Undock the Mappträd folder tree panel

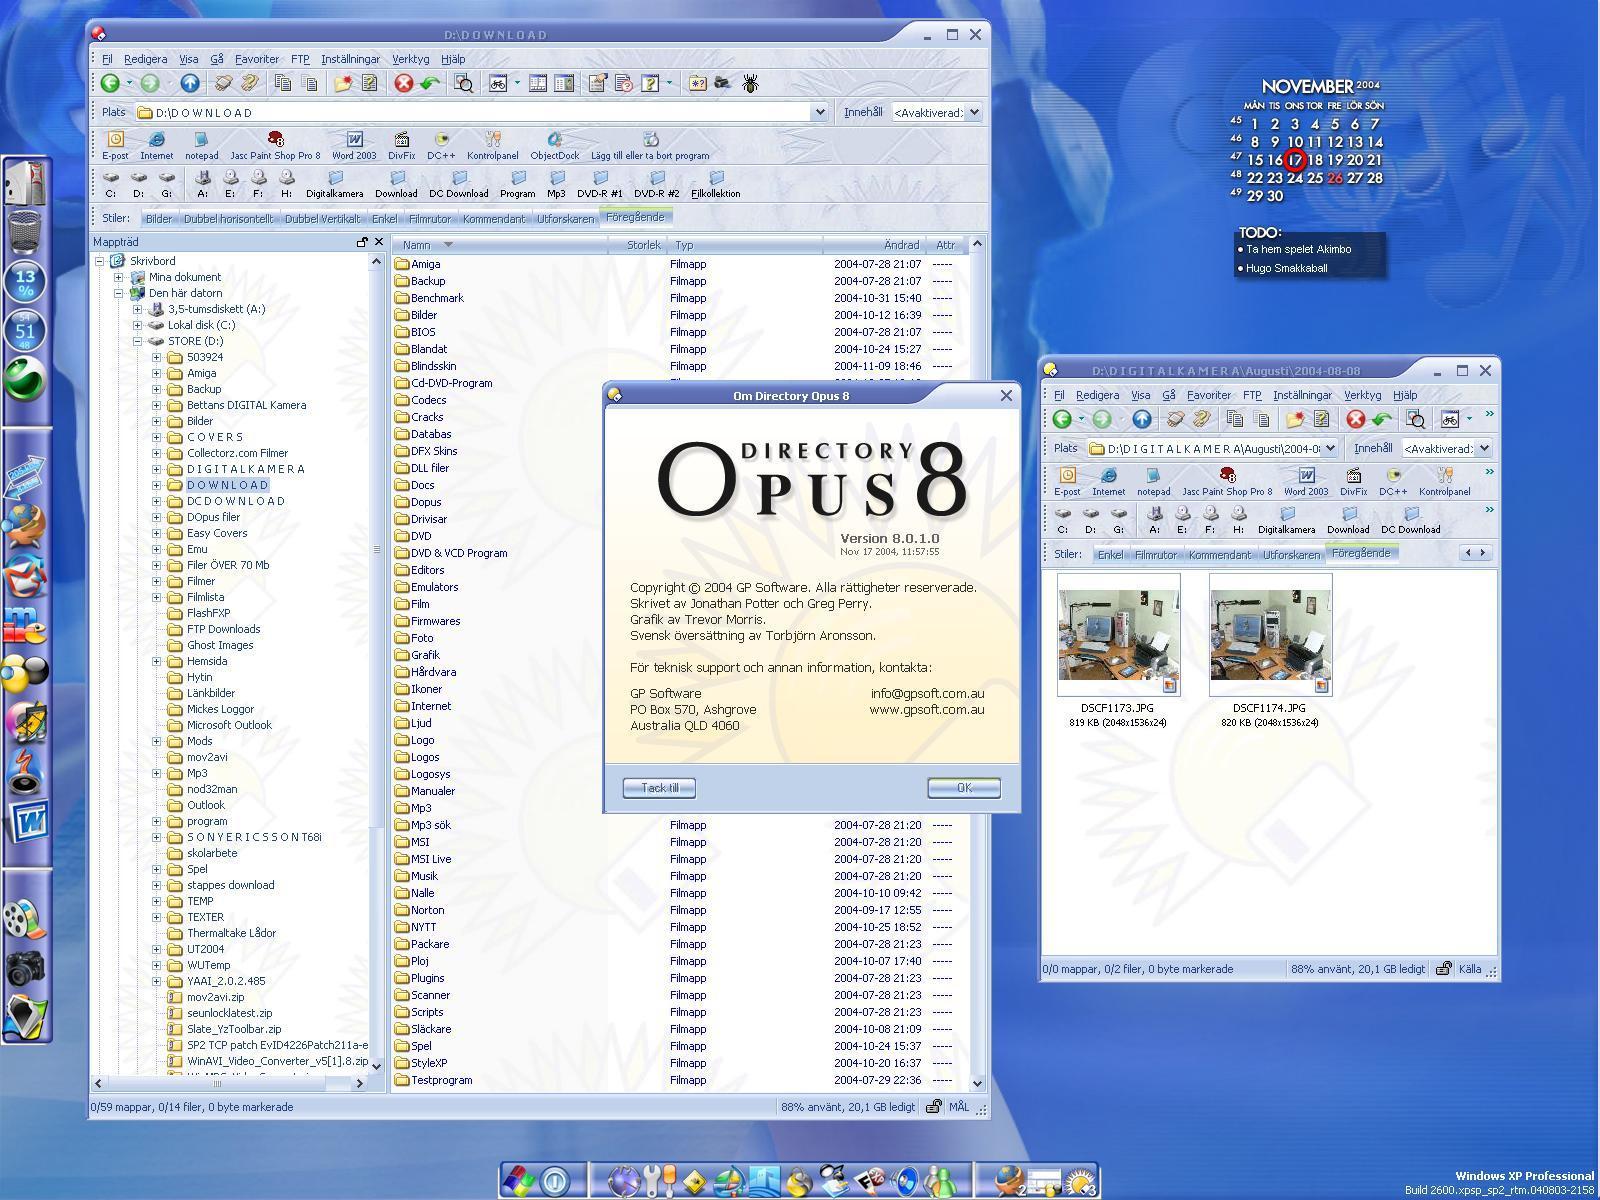click(x=362, y=242)
